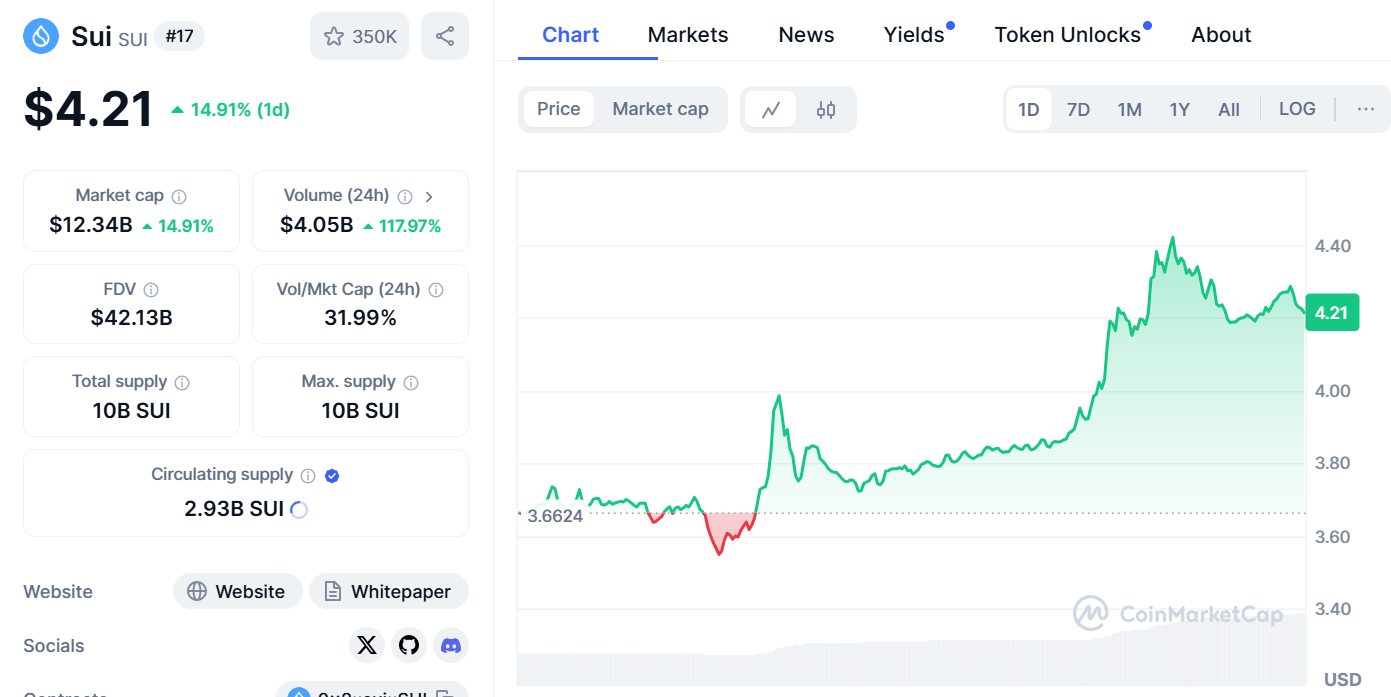1391x697 pixels.
Task: Click the 4.21 current price marker
Action: pos(1331,313)
